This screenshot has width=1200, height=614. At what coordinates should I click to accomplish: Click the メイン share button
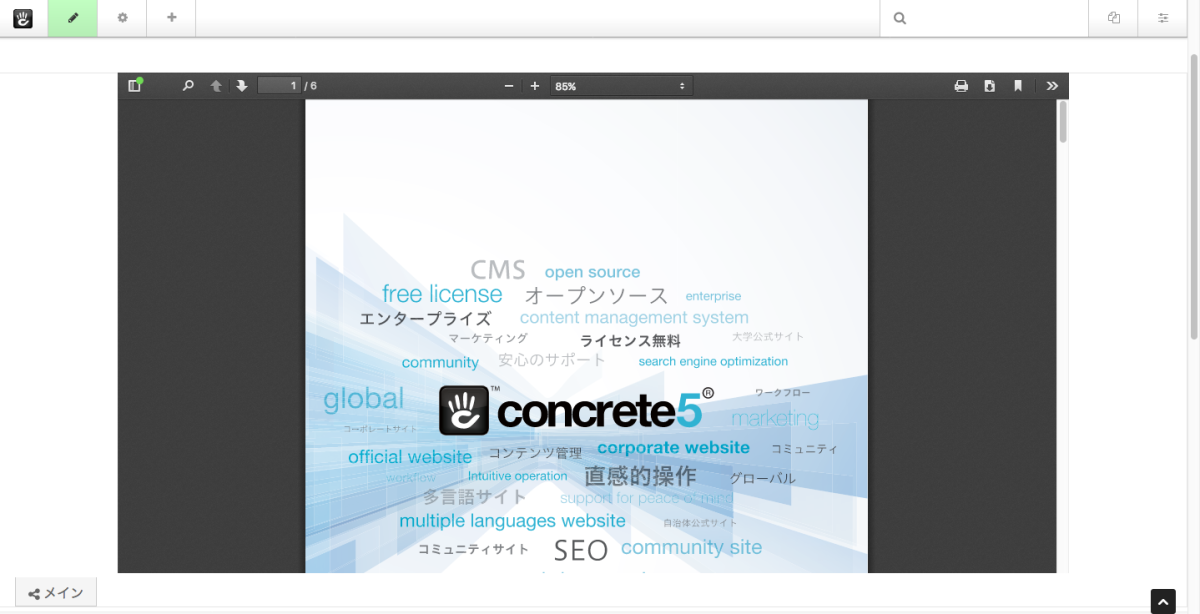[56, 593]
